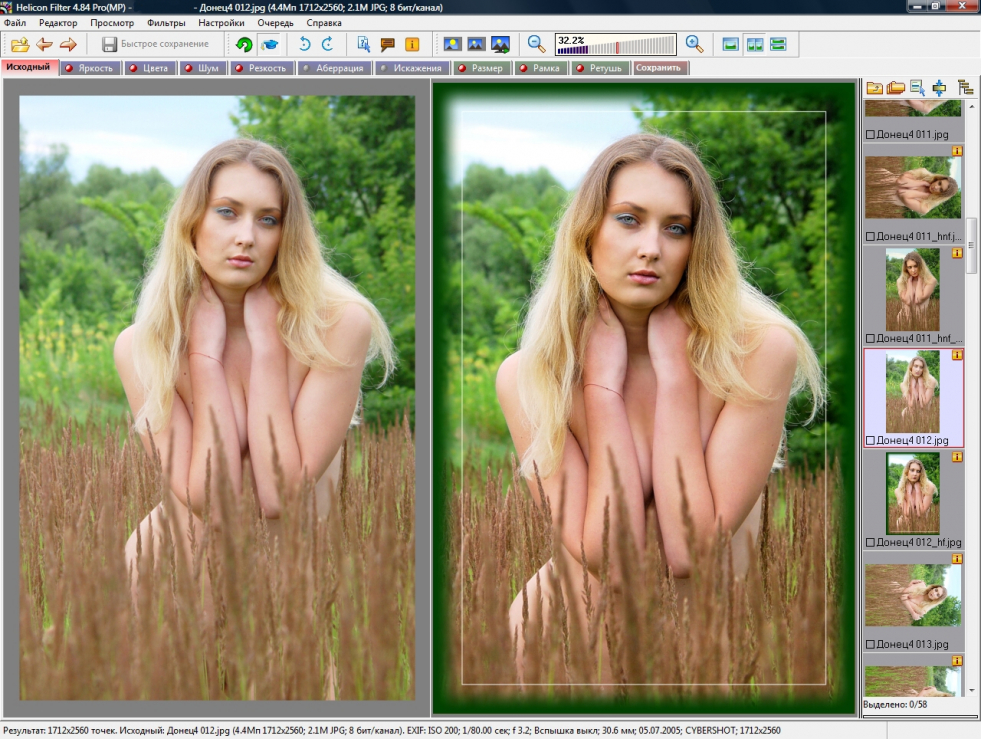Go to the previous image arrow
This screenshot has width=981, height=739.
44,44
